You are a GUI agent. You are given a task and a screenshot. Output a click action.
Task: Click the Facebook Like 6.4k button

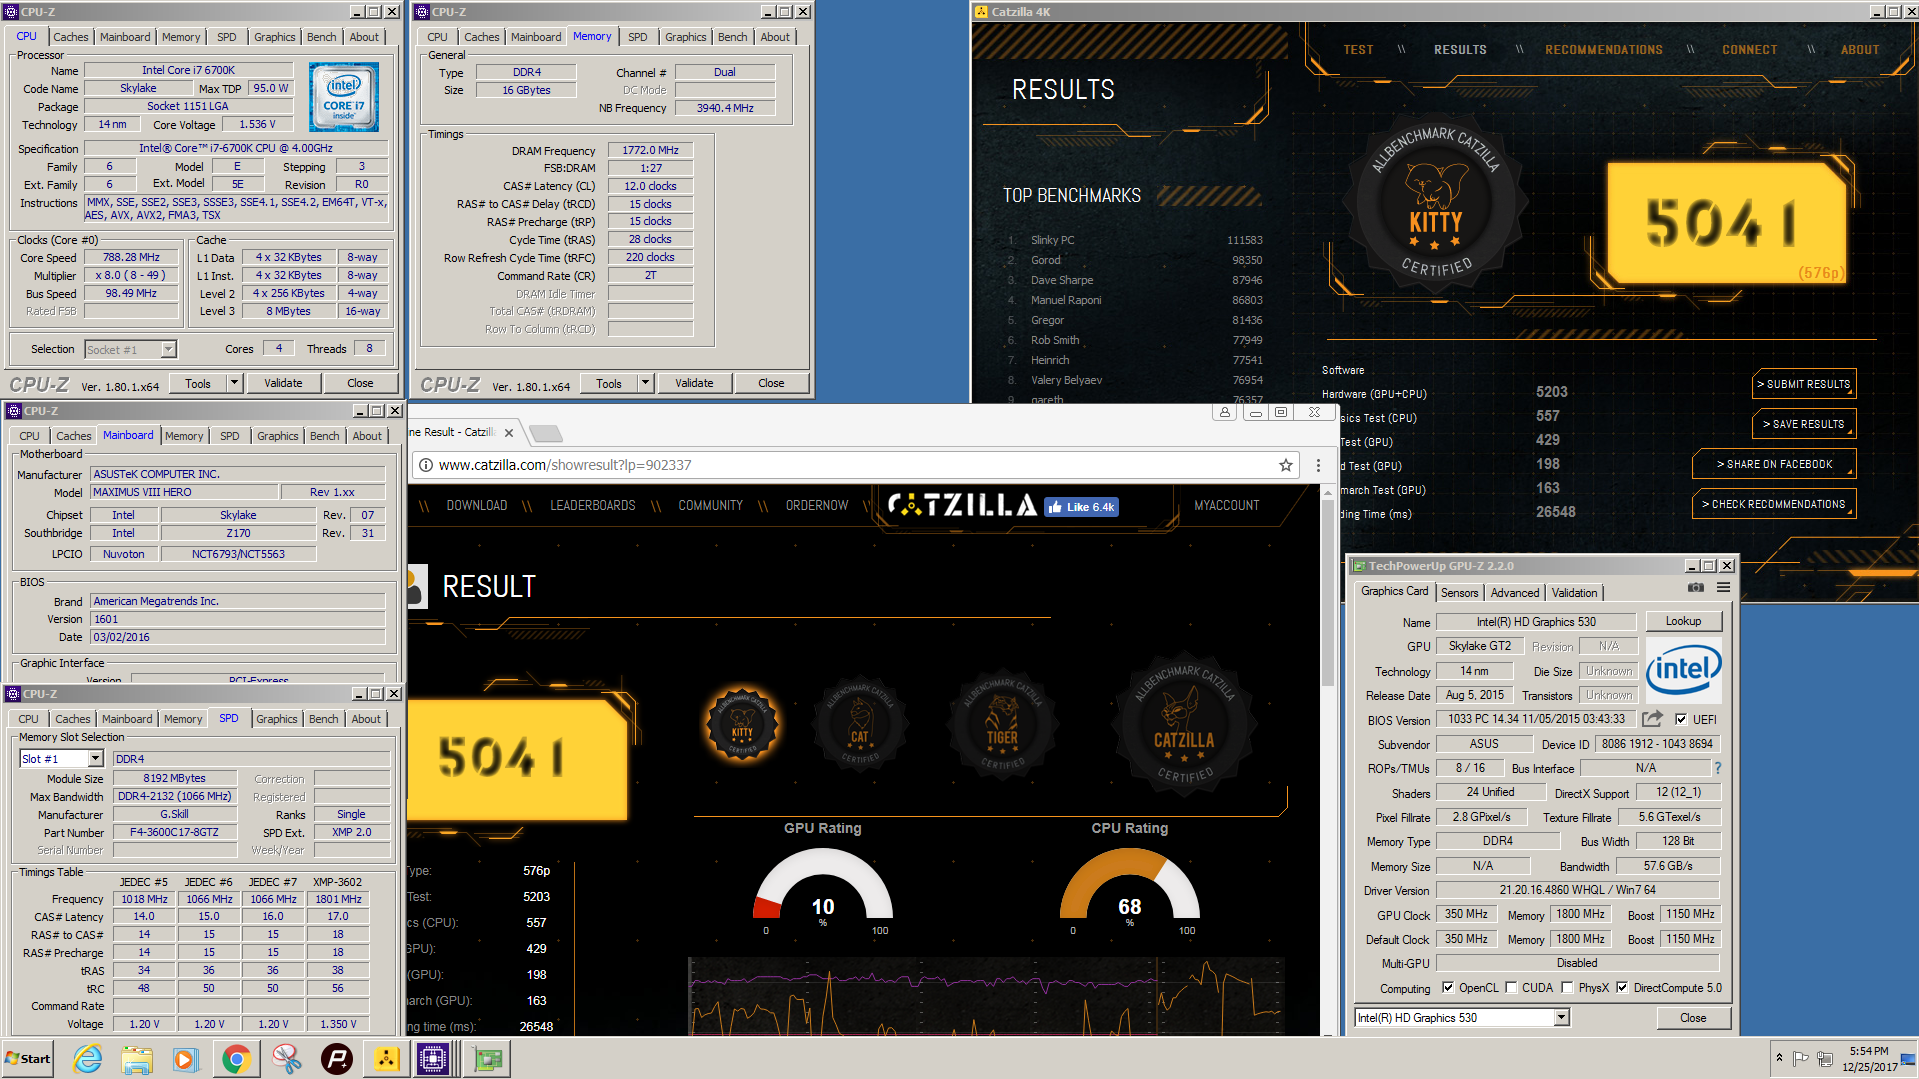(x=1081, y=507)
